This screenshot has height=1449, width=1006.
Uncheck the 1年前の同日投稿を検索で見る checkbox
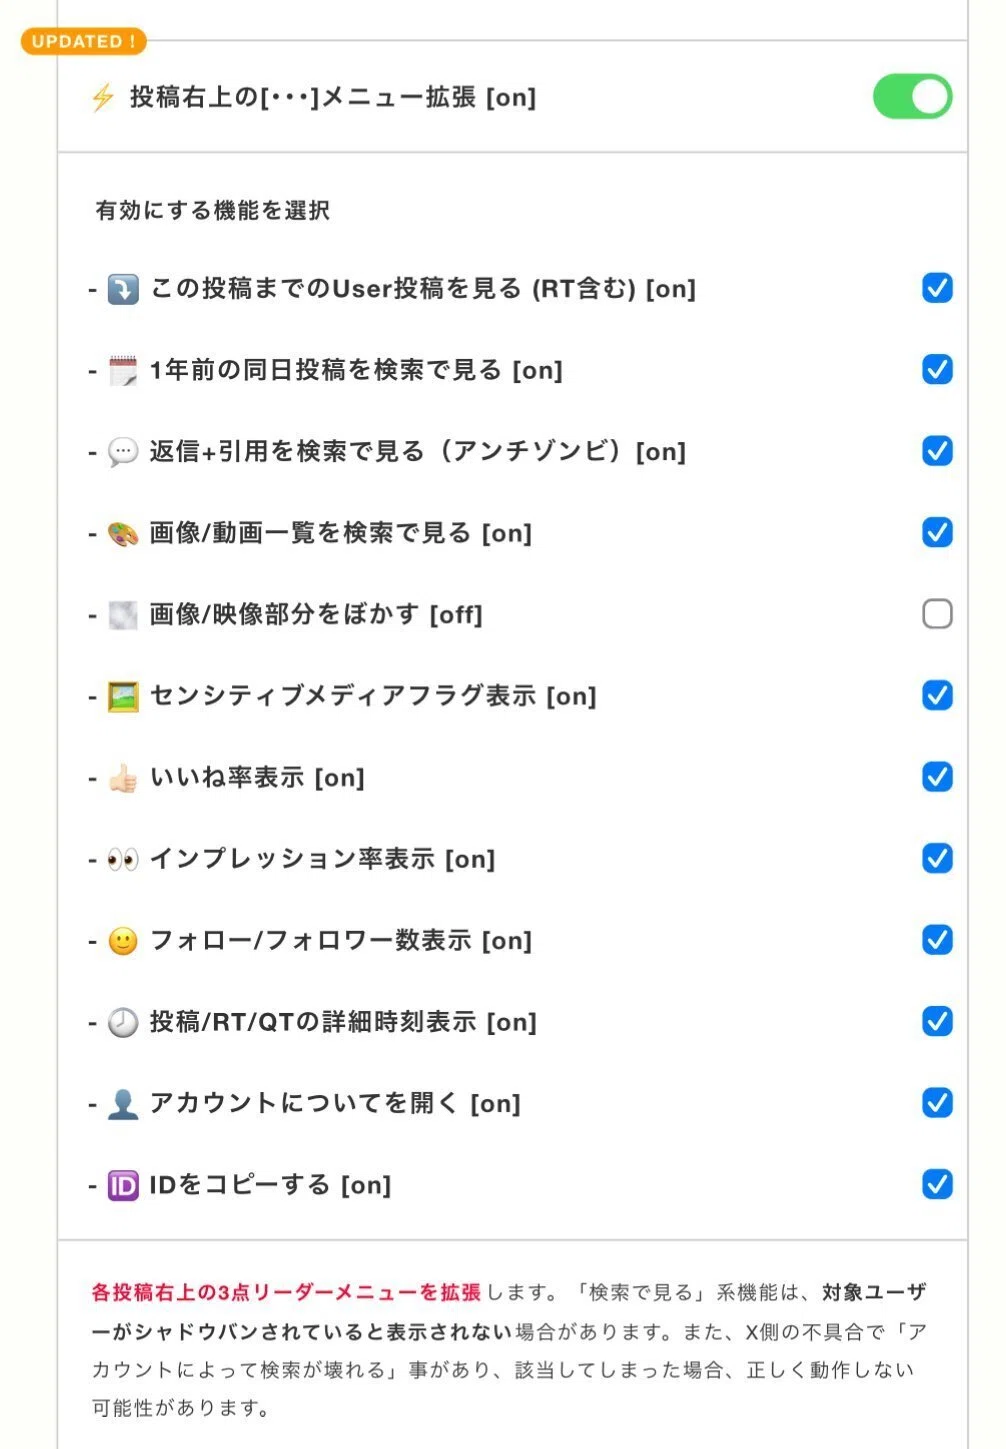coord(937,369)
